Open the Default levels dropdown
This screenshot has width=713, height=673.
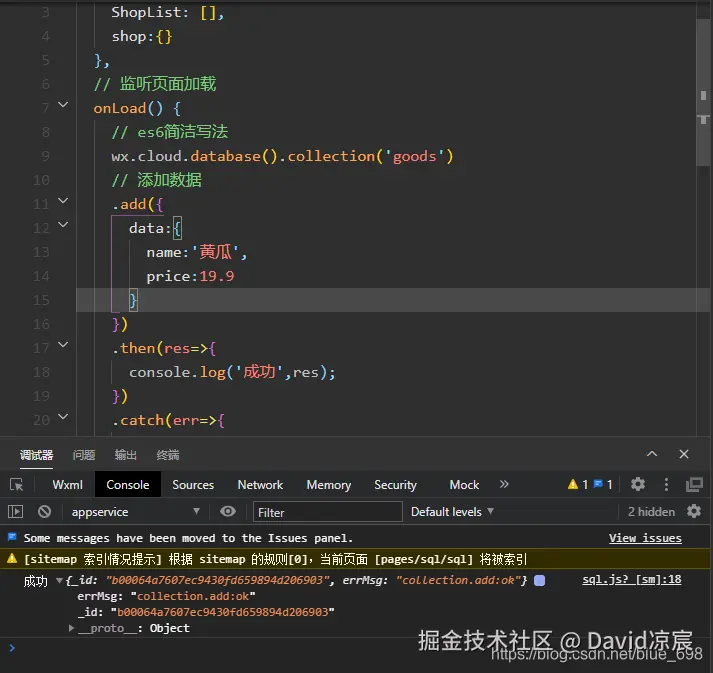[x=452, y=512]
